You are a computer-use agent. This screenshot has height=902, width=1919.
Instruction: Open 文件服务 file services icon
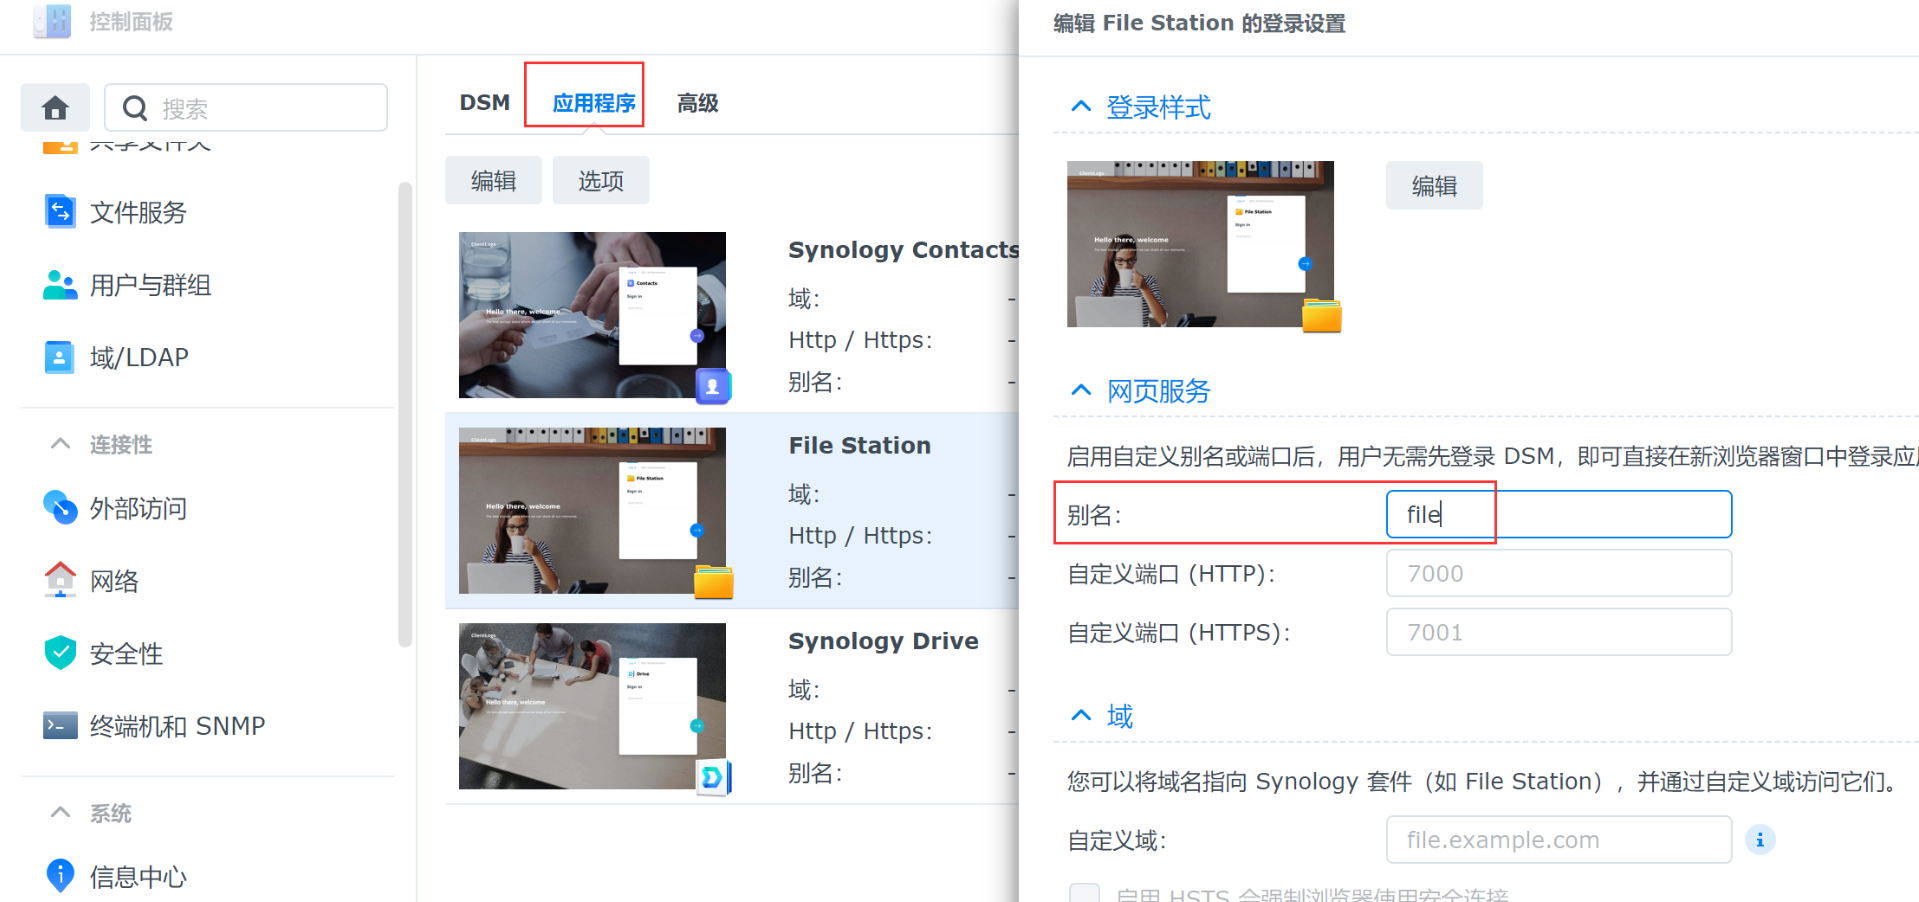(60, 211)
